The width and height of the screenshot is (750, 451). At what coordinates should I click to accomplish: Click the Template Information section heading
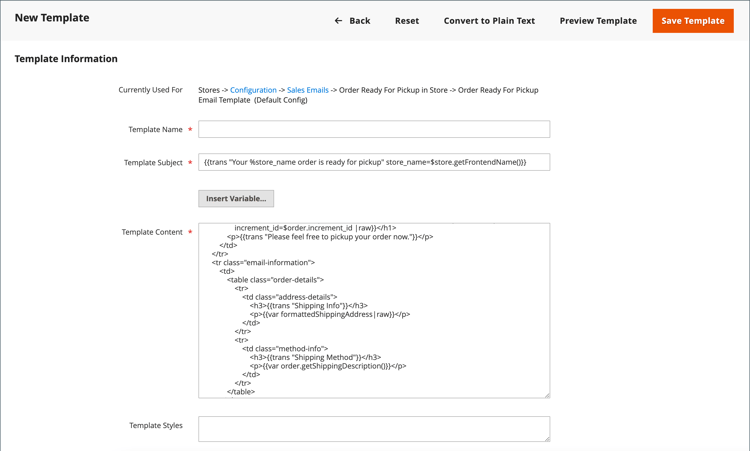coord(66,59)
